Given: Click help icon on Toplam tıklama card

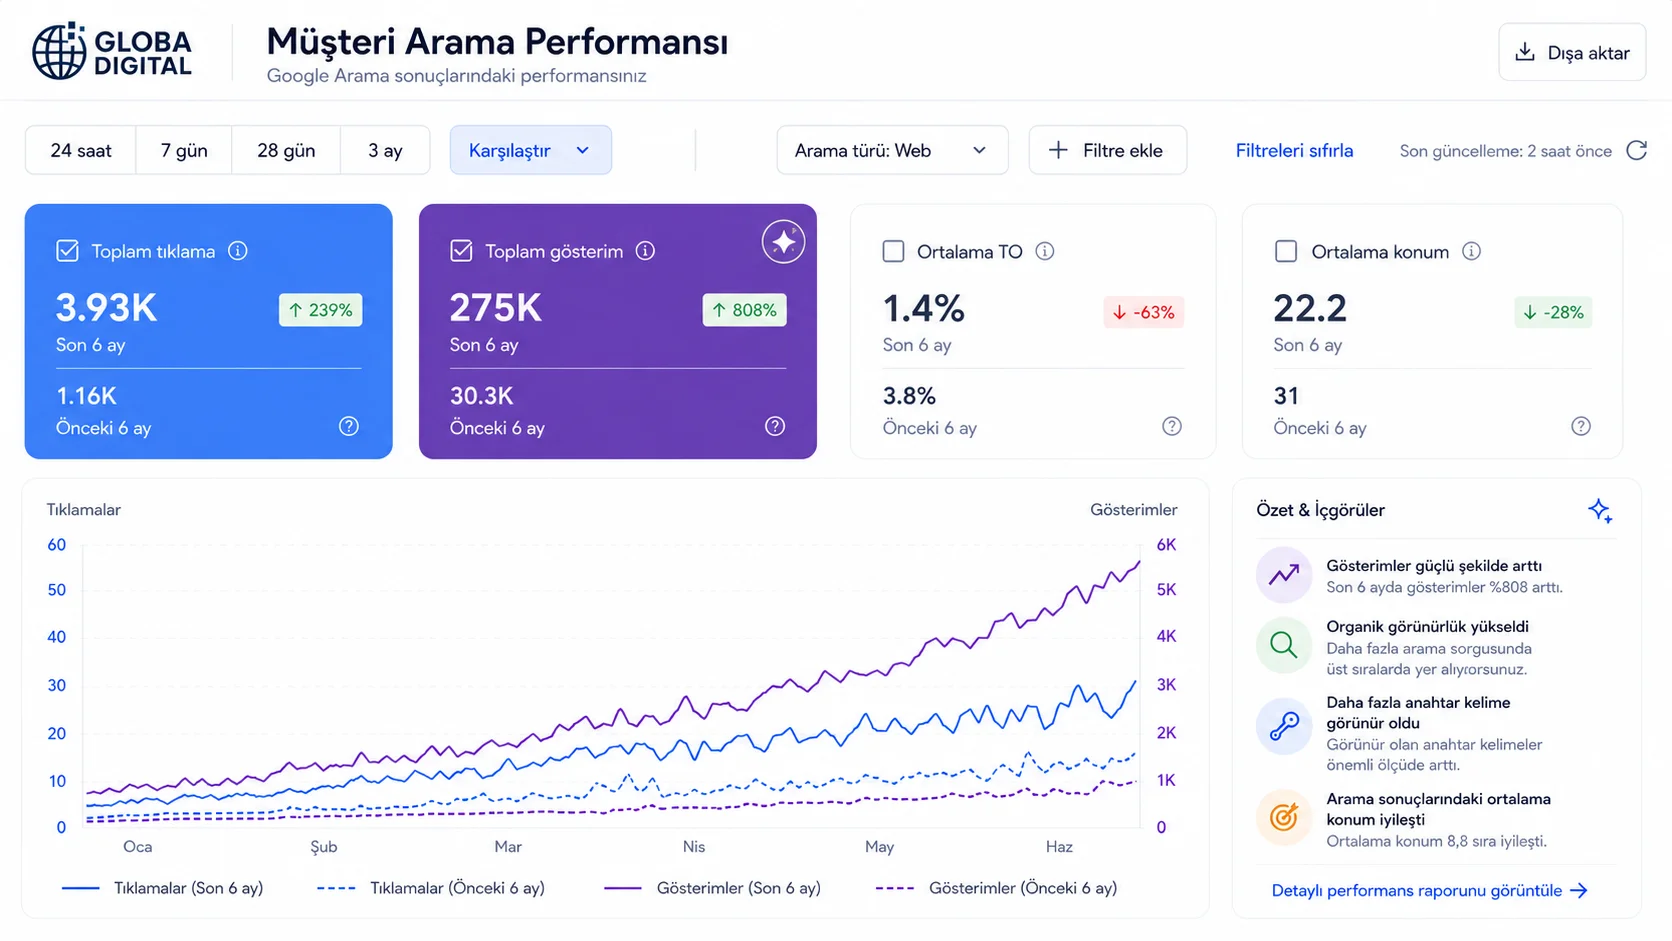Looking at the screenshot, I should tap(349, 426).
